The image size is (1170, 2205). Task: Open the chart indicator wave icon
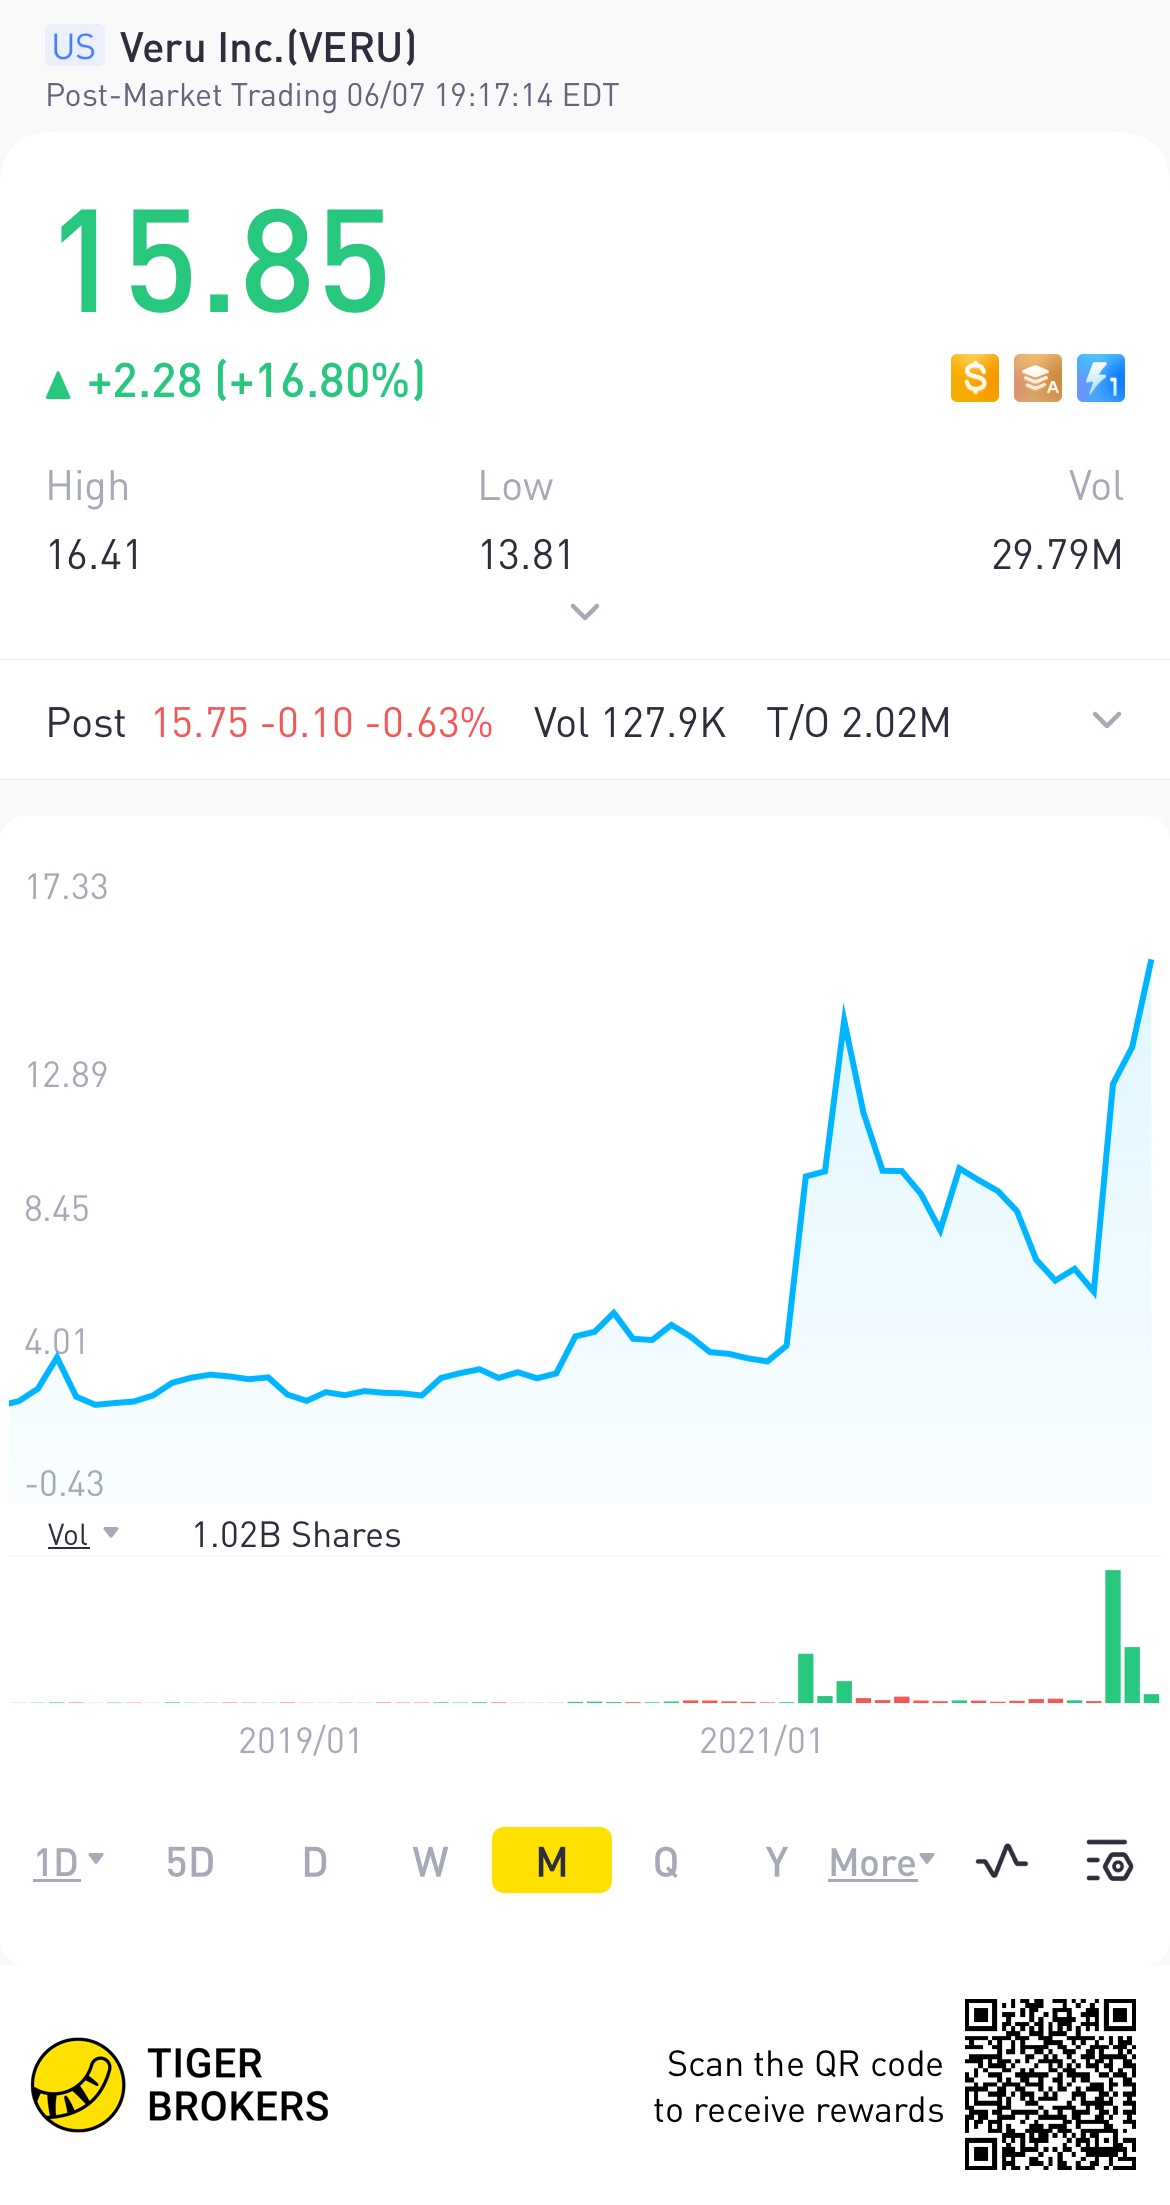click(1001, 1862)
